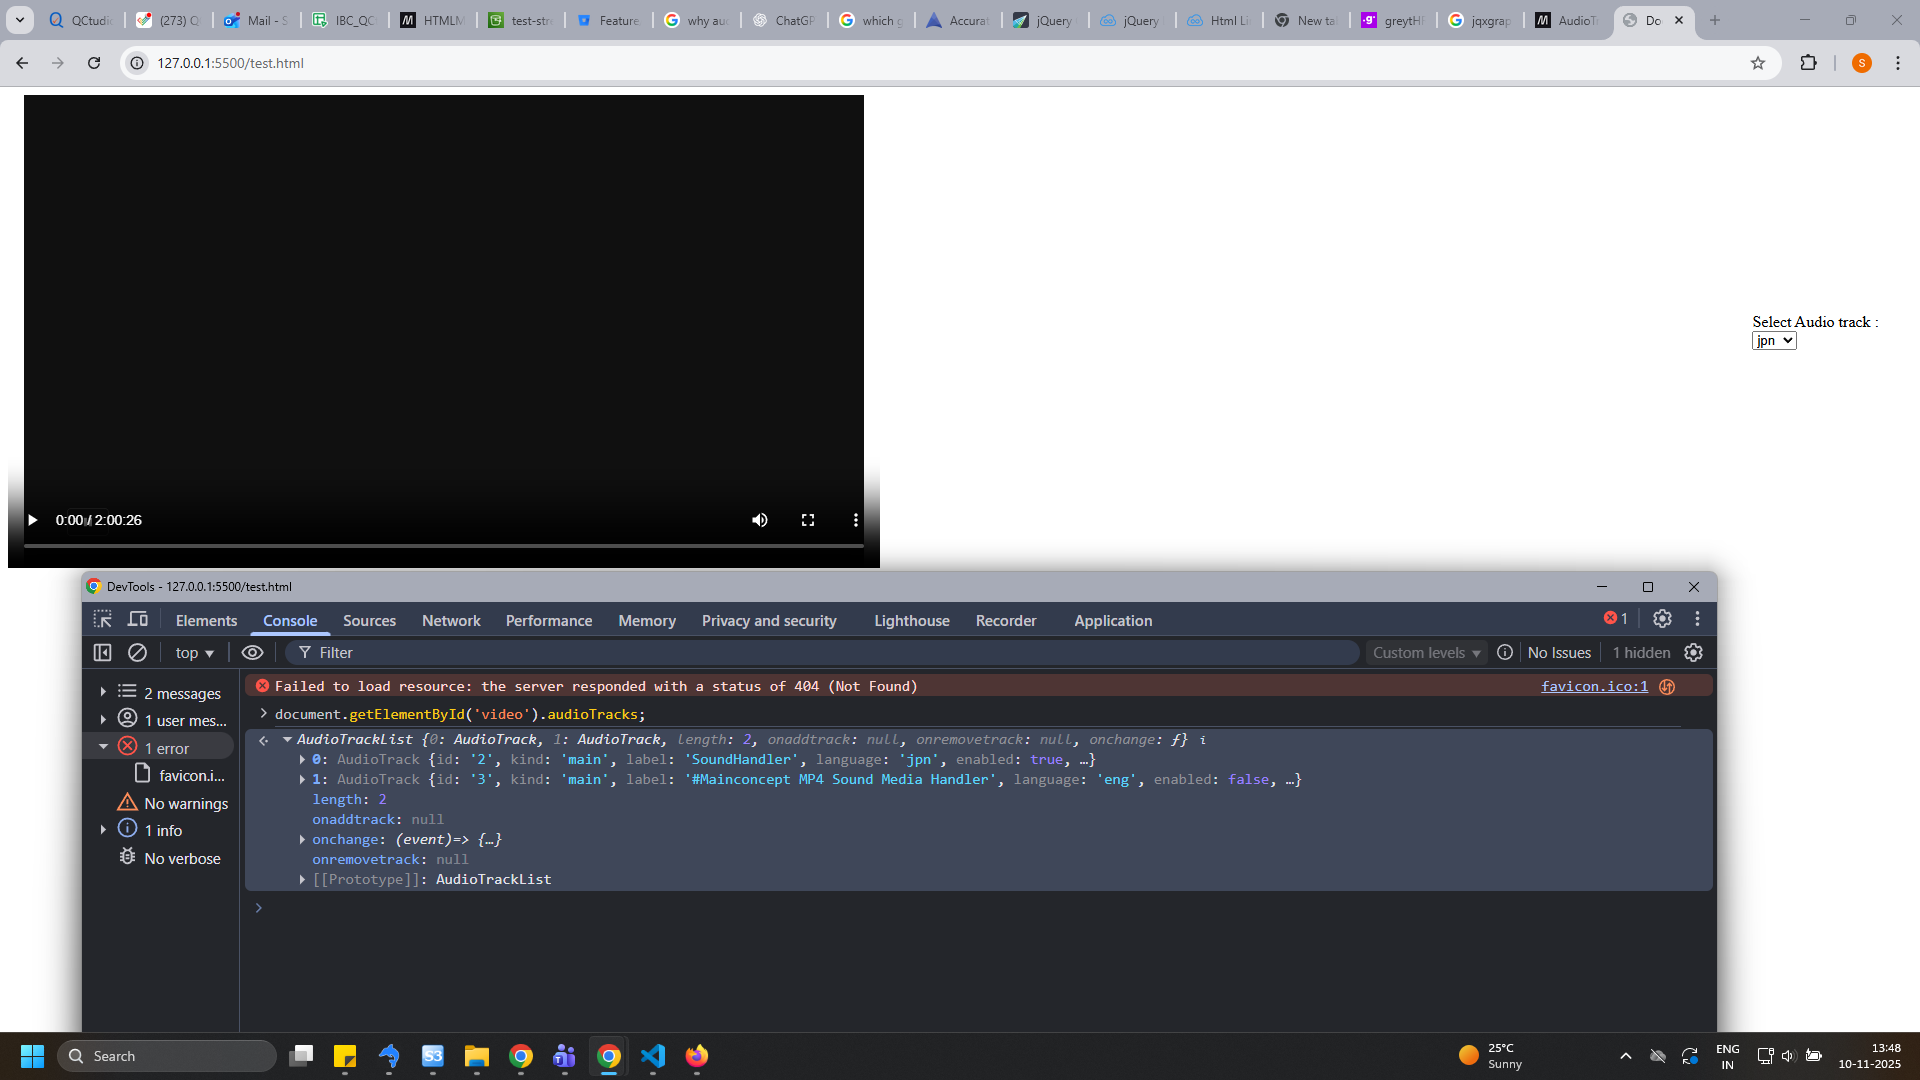Select the inspect element tool in DevTools
Image resolution: width=1920 pixels, height=1080 pixels.
coord(103,619)
